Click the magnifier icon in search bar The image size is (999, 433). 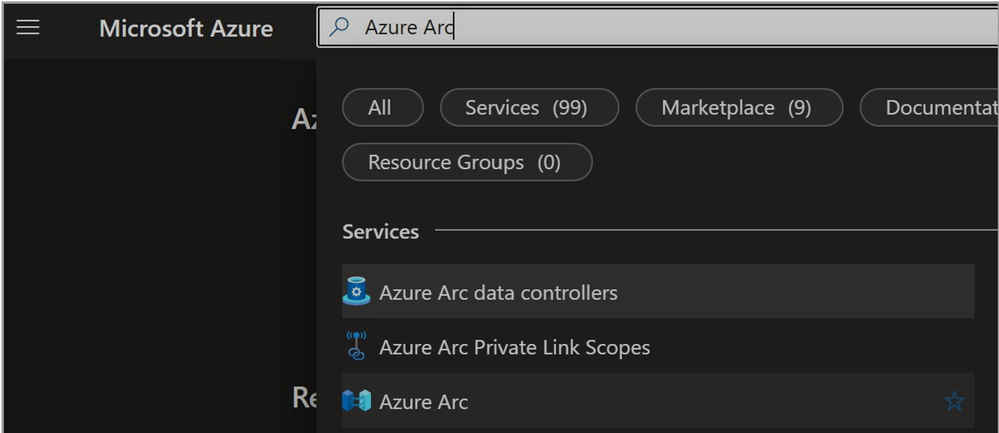pos(339,27)
